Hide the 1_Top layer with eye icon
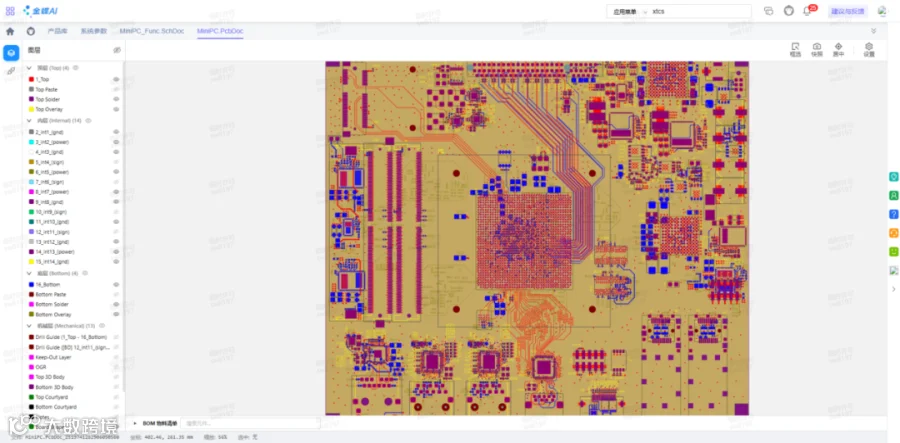The image size is (900, 443). point(116,79)
